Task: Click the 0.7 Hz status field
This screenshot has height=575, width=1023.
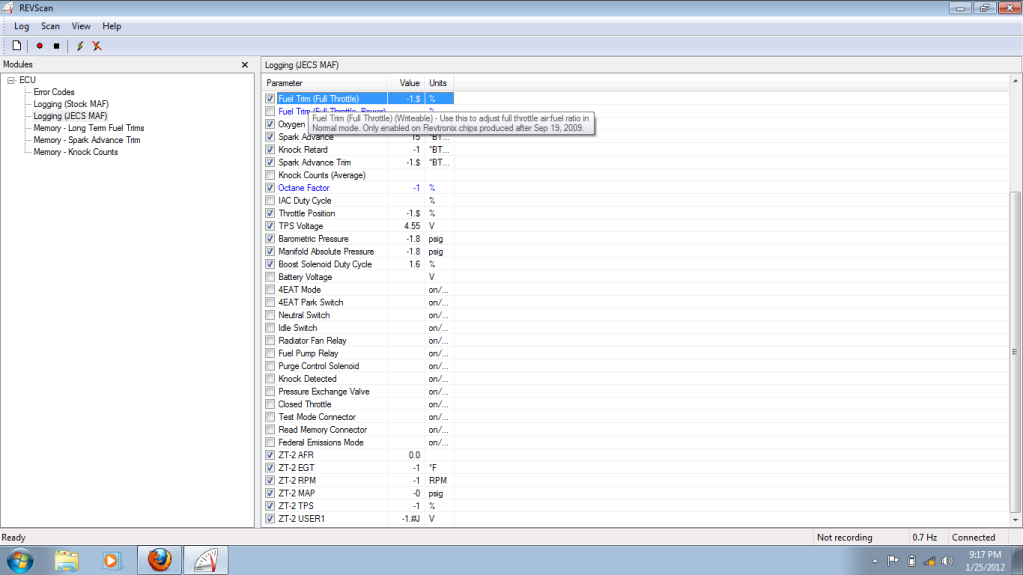Action: click(924, 538)
